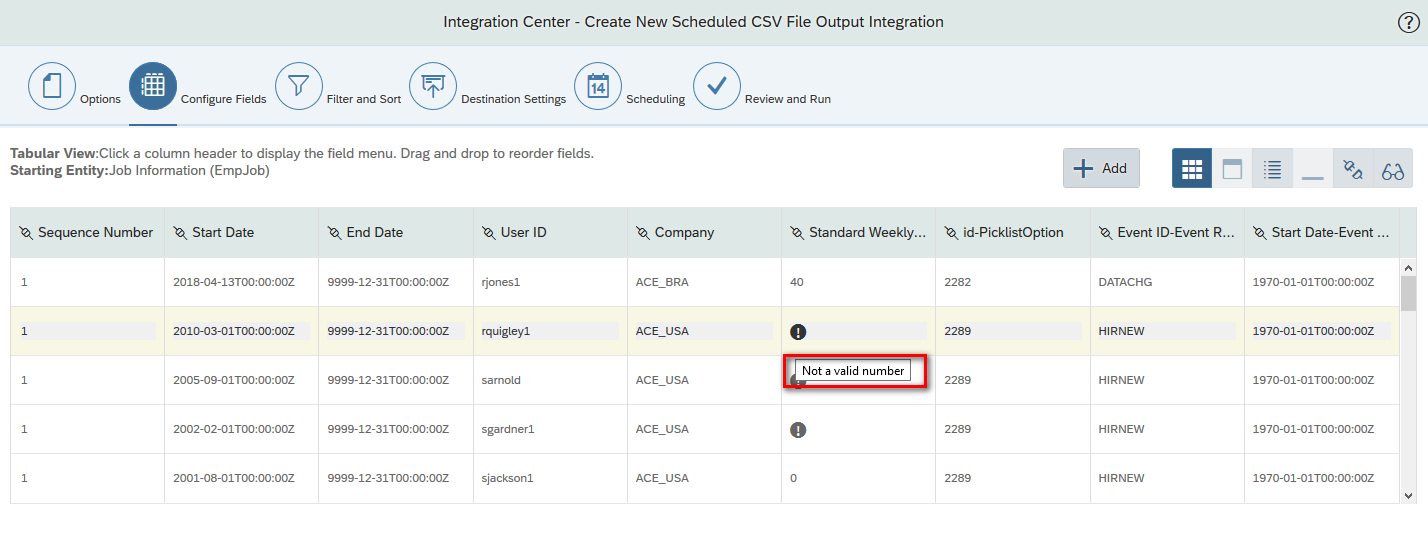Switch to tabular grid view
Image resolution: width=1428 pixels, height=538 pixels.
1192,169
